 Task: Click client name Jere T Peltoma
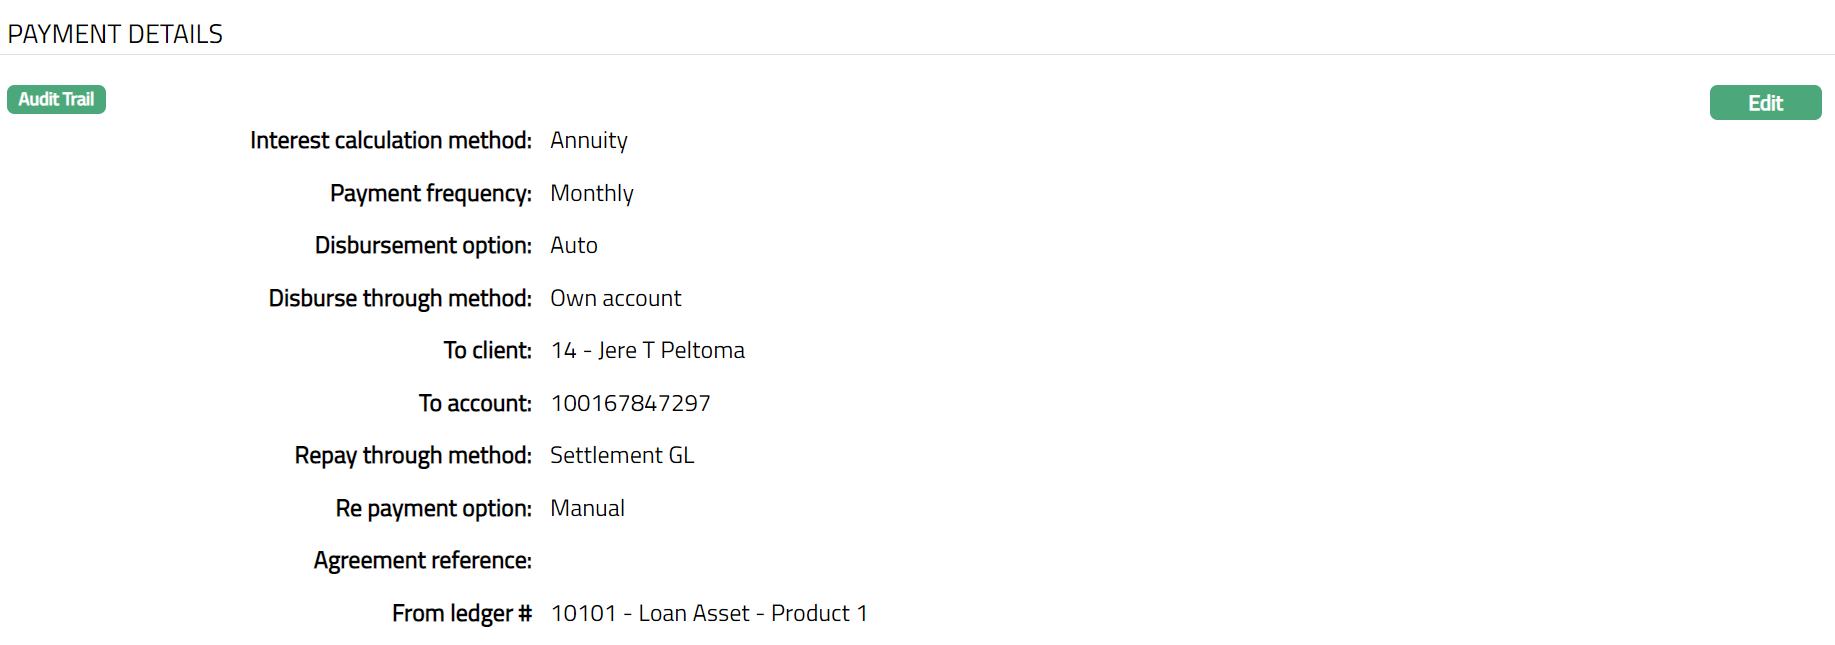(x=648, y=351)
